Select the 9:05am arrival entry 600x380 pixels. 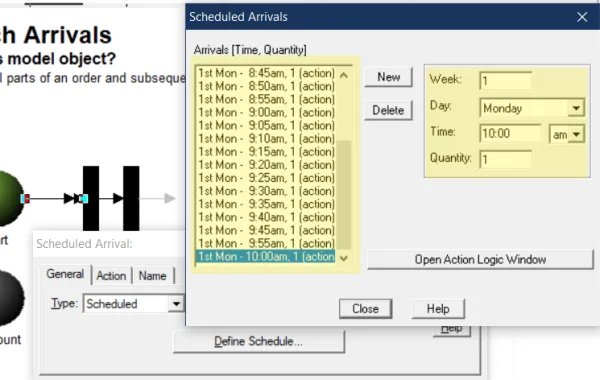(x=266, y=126)
